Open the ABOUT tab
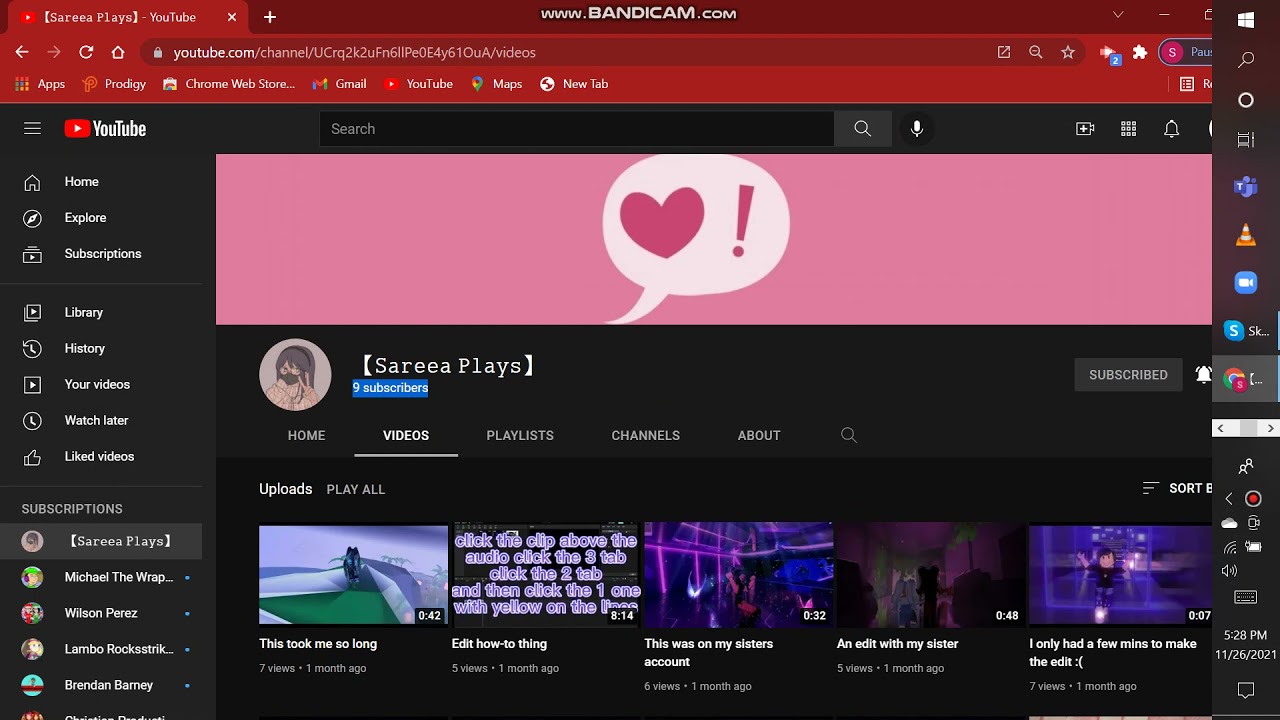The image size is (1280, 720). pos(759,435)
